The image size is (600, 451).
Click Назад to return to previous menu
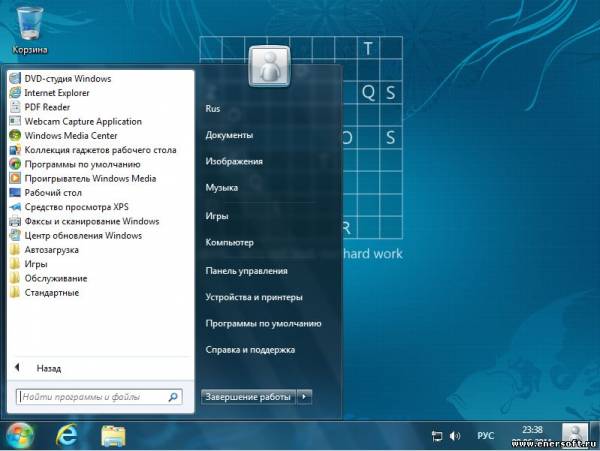pyautogui.click(x=49, y=368)
